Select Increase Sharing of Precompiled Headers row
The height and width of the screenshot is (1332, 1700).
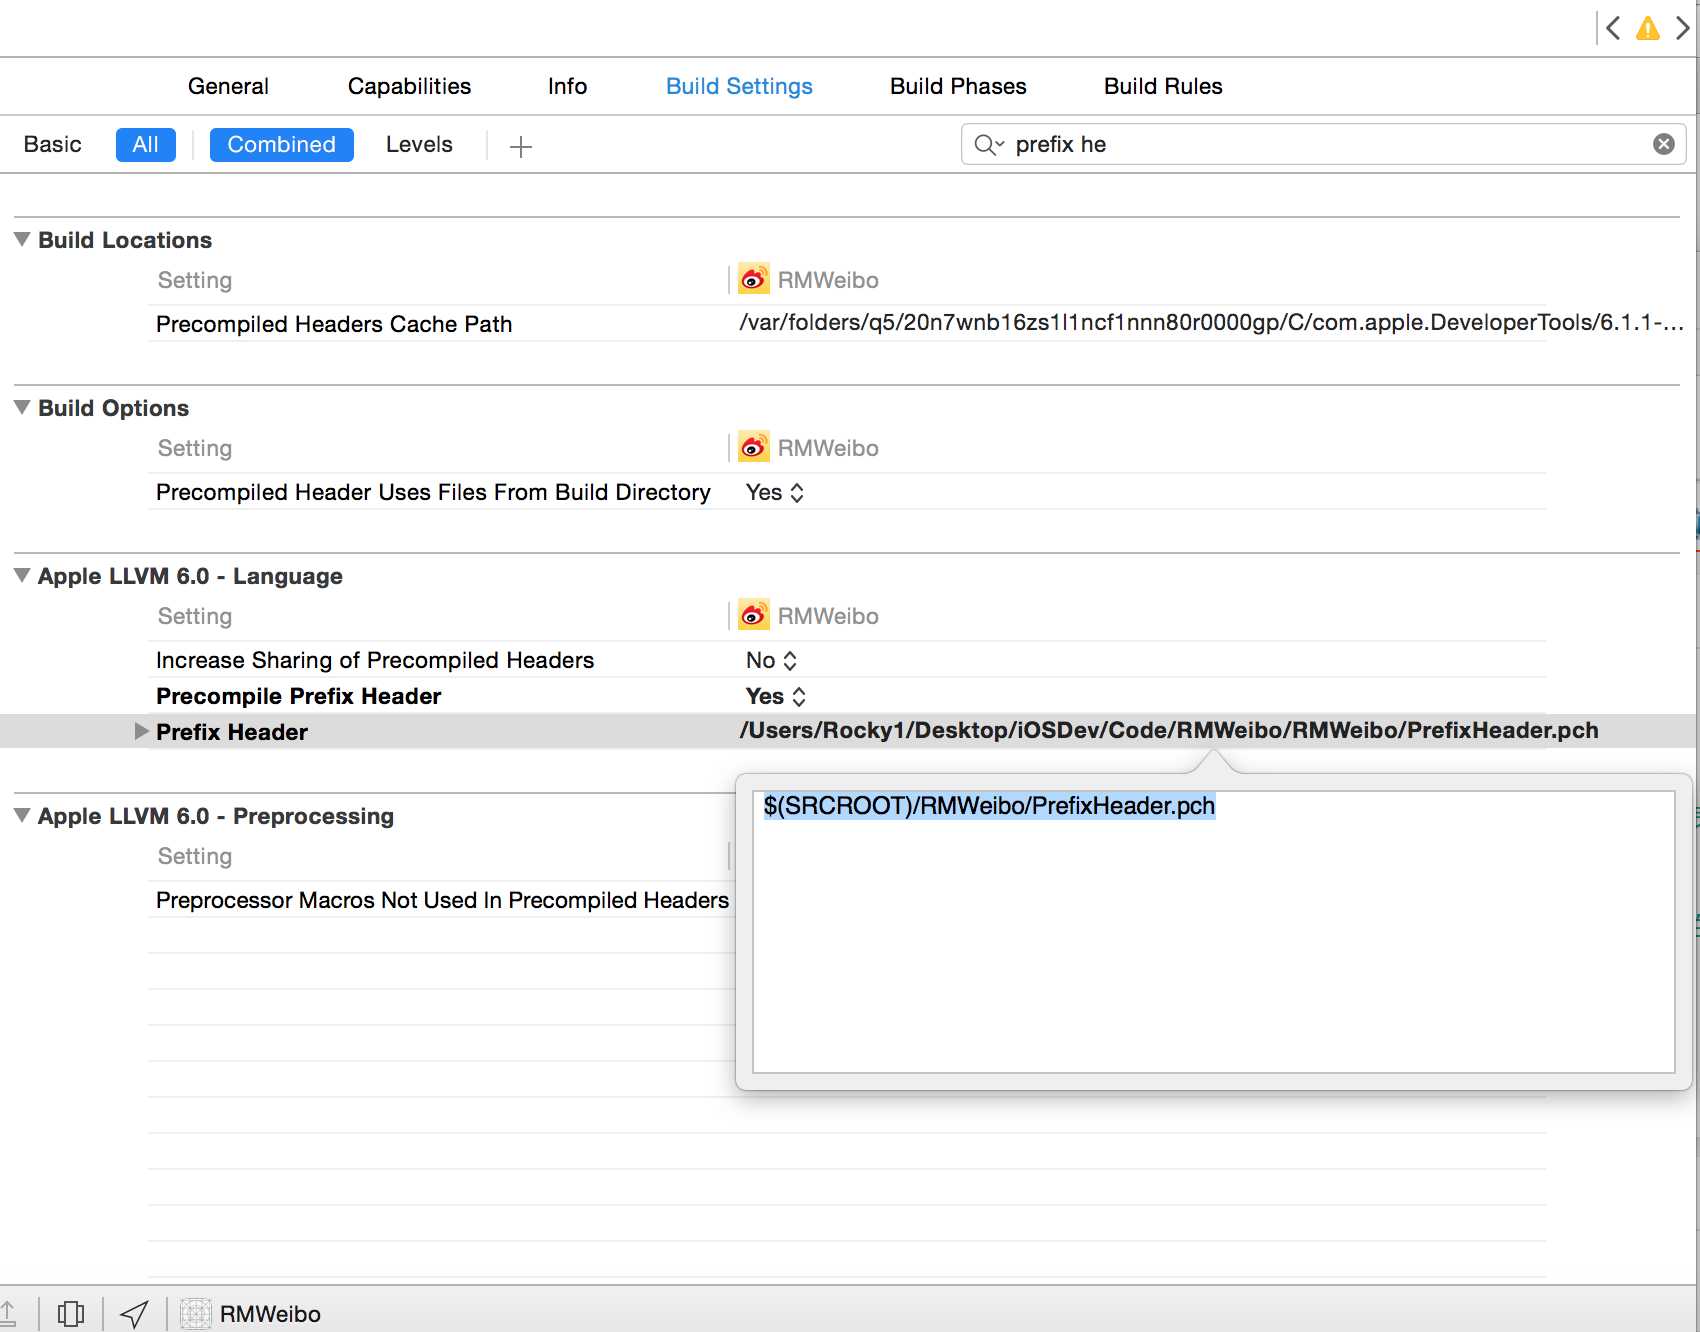847,660
